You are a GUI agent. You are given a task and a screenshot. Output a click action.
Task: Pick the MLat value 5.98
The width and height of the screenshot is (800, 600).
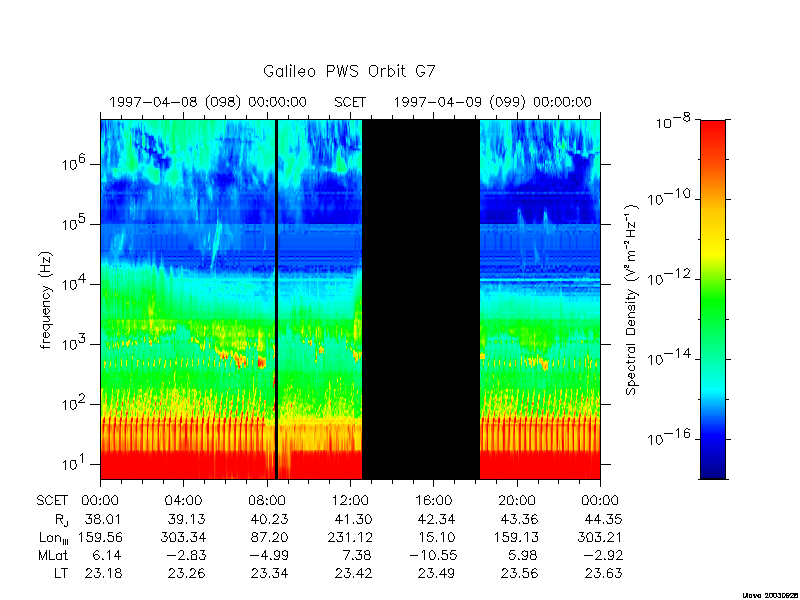[523, 555]
